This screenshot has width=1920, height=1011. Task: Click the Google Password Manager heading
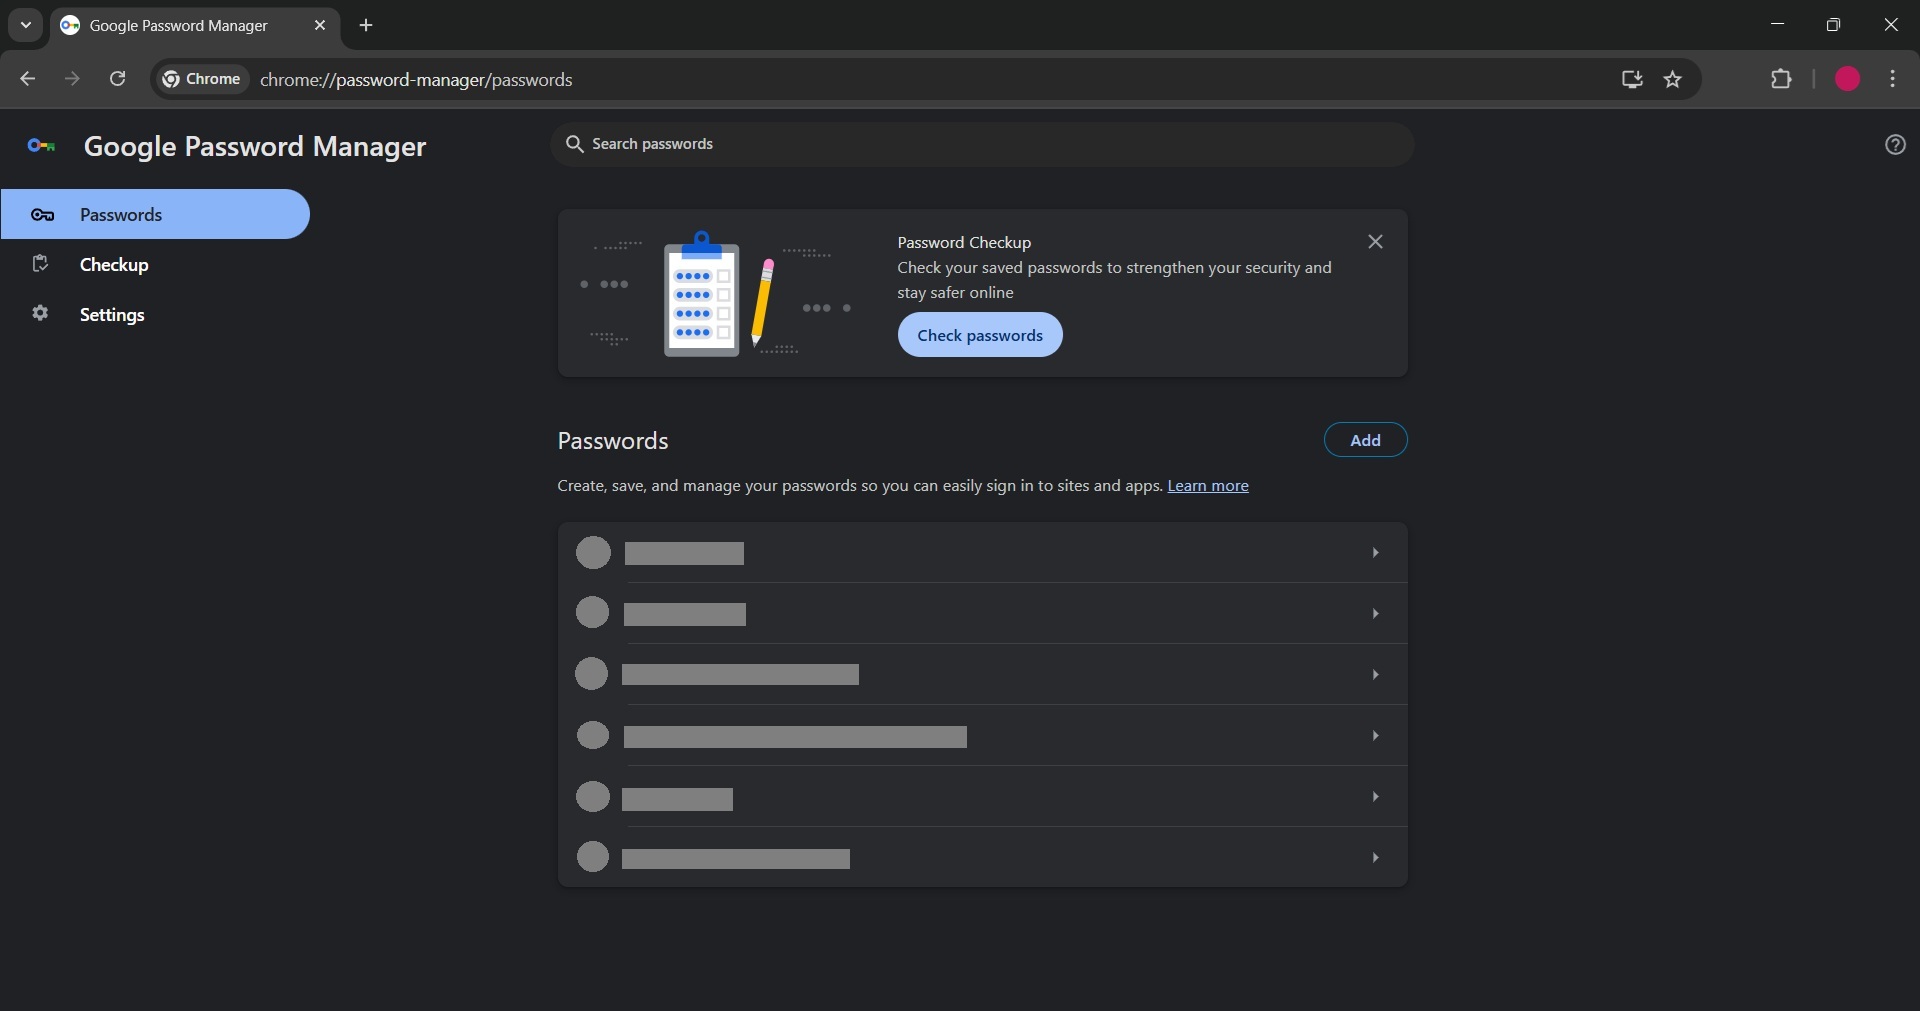255,147
